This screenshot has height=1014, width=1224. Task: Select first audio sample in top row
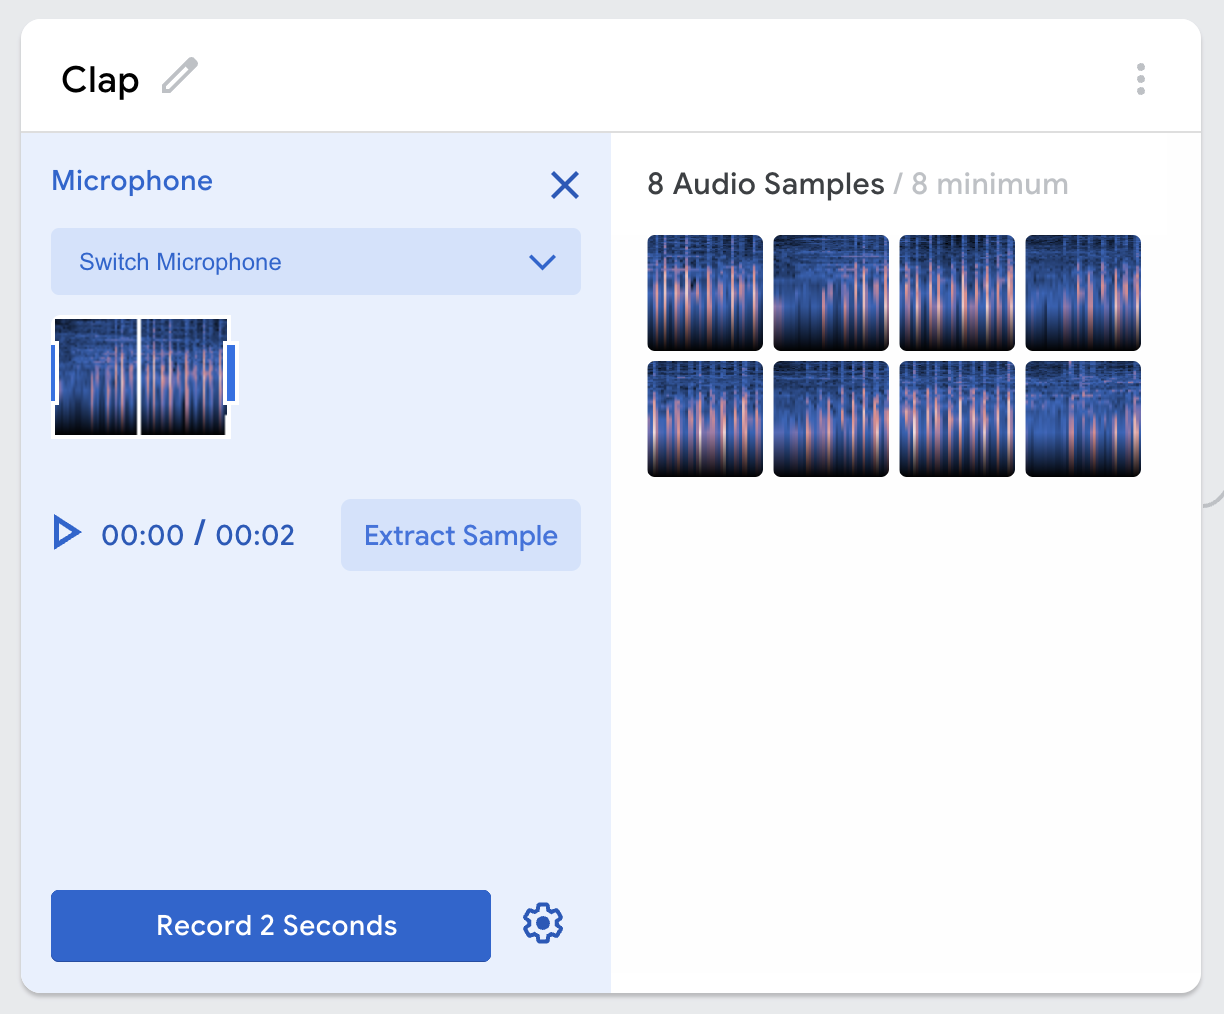tap(705, 292)
